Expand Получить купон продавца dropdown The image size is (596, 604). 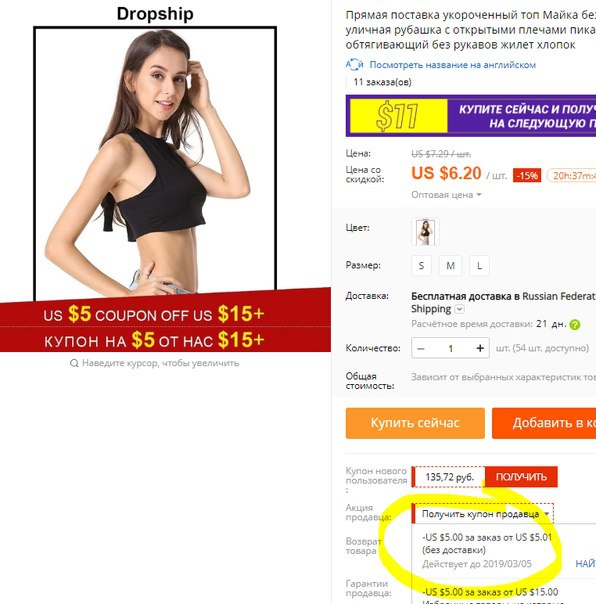click(484, 514)
